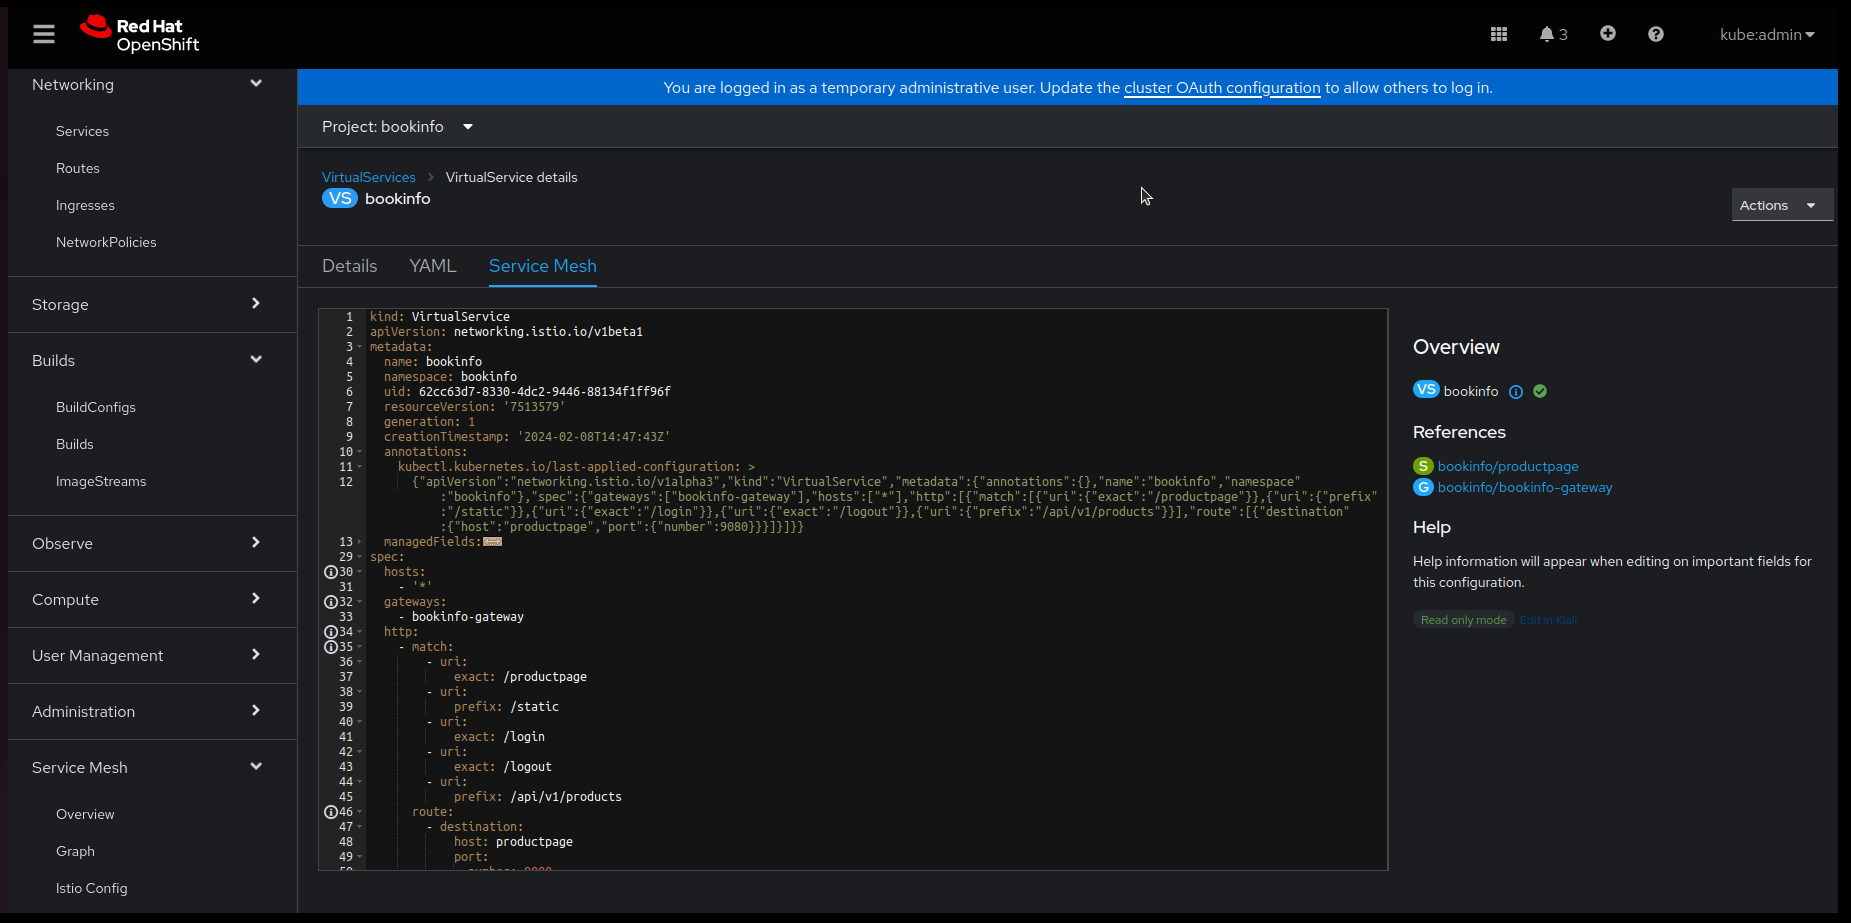Open the notifications bell
This screenshot has height=923, width=1851.
tap(1552, 35)
